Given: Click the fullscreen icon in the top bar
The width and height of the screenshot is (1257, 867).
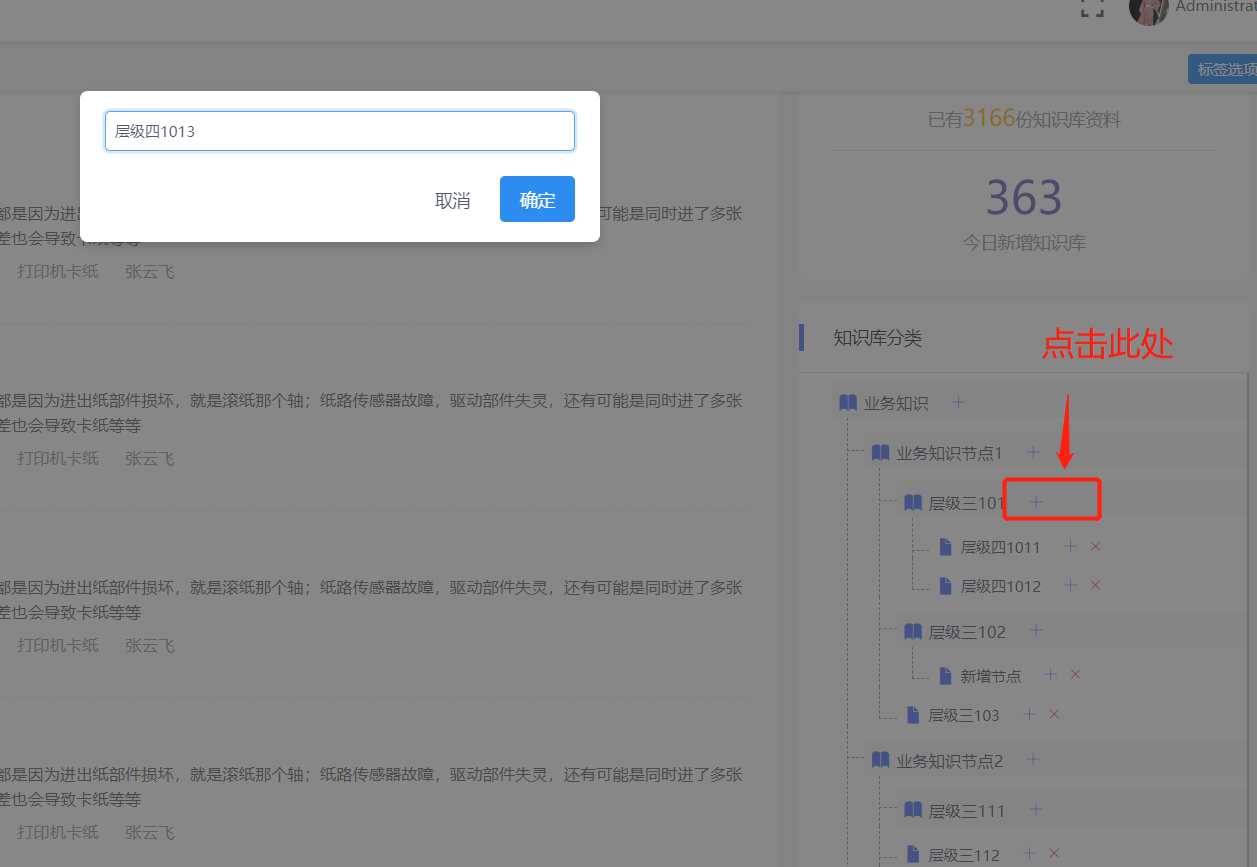Looking at the screenshot, I should (x=1092, y=10).
